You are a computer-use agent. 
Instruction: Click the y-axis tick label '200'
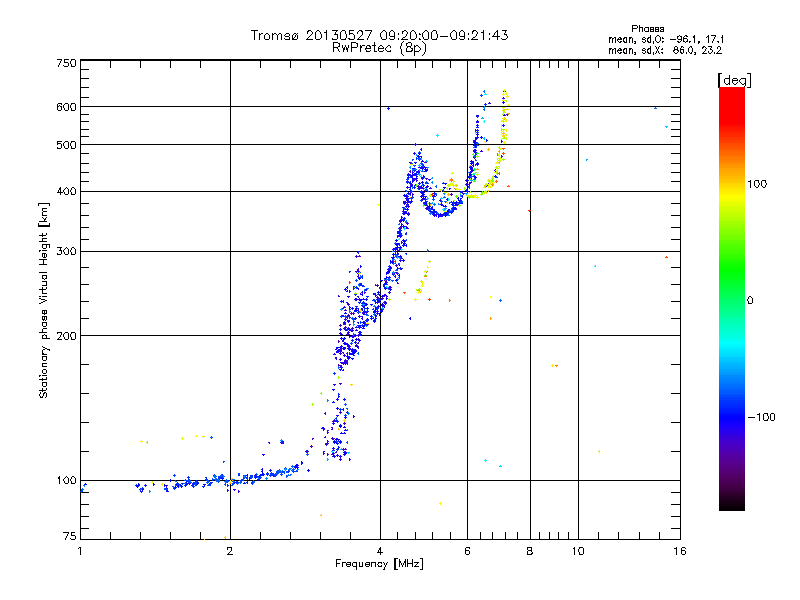point(66,336)
